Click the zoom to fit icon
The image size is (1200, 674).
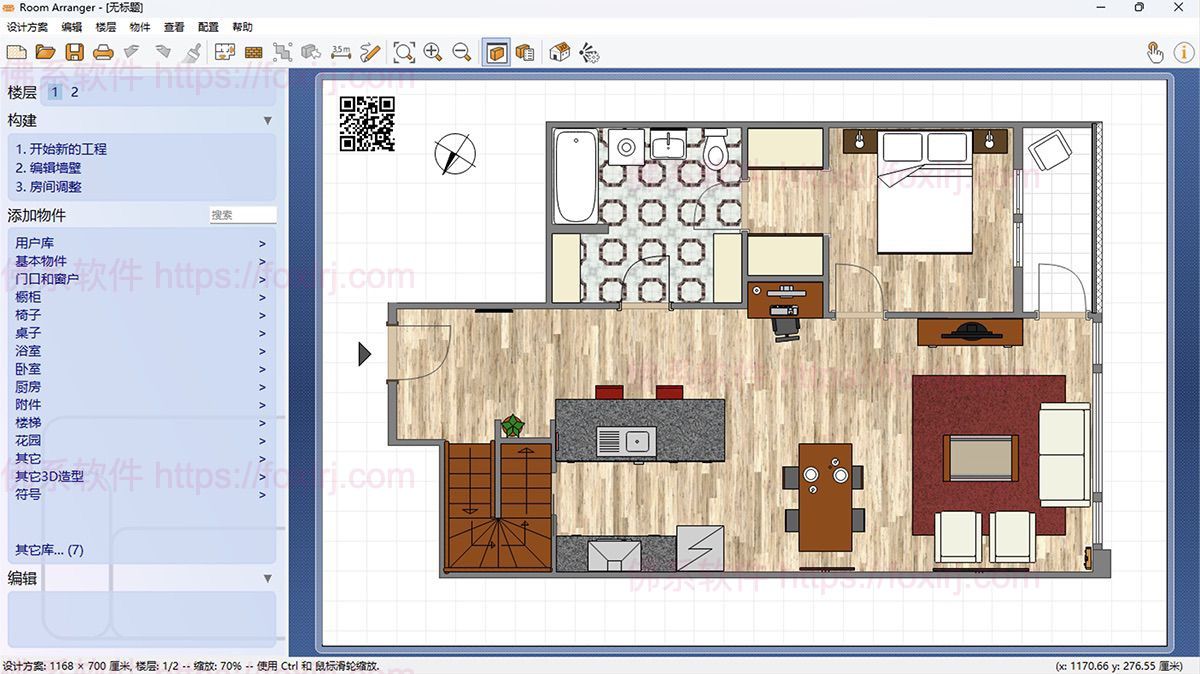click(404, 52)
